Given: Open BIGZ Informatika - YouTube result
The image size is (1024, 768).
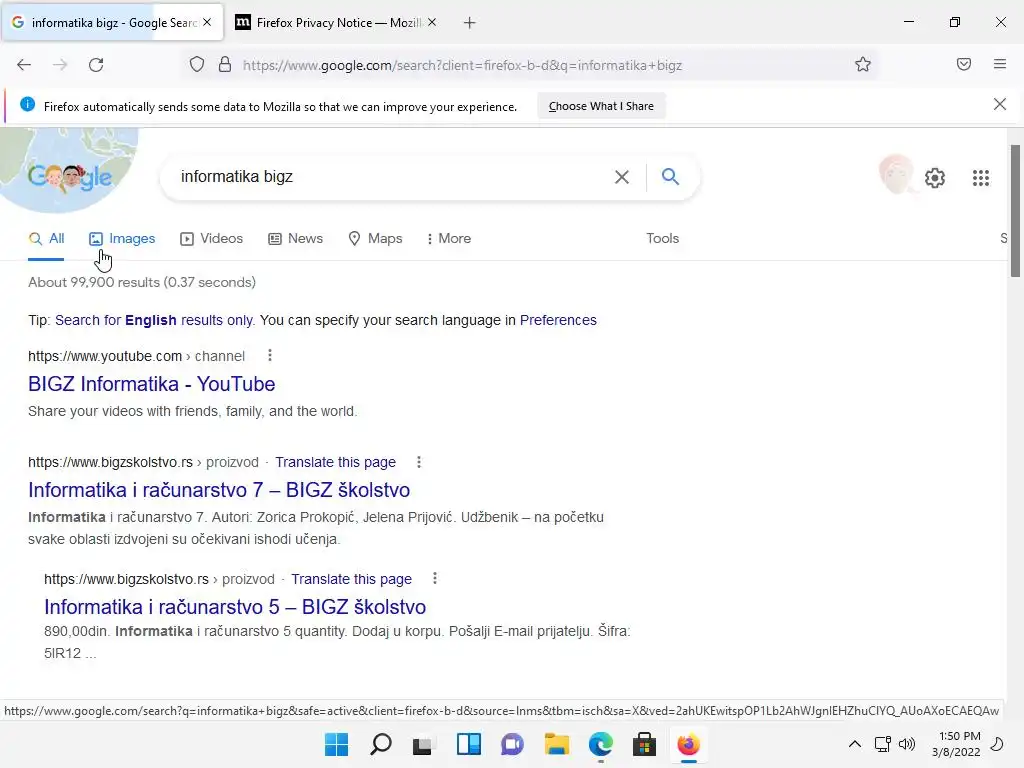Looking at the screenshot, I should [x=152, y=384].
